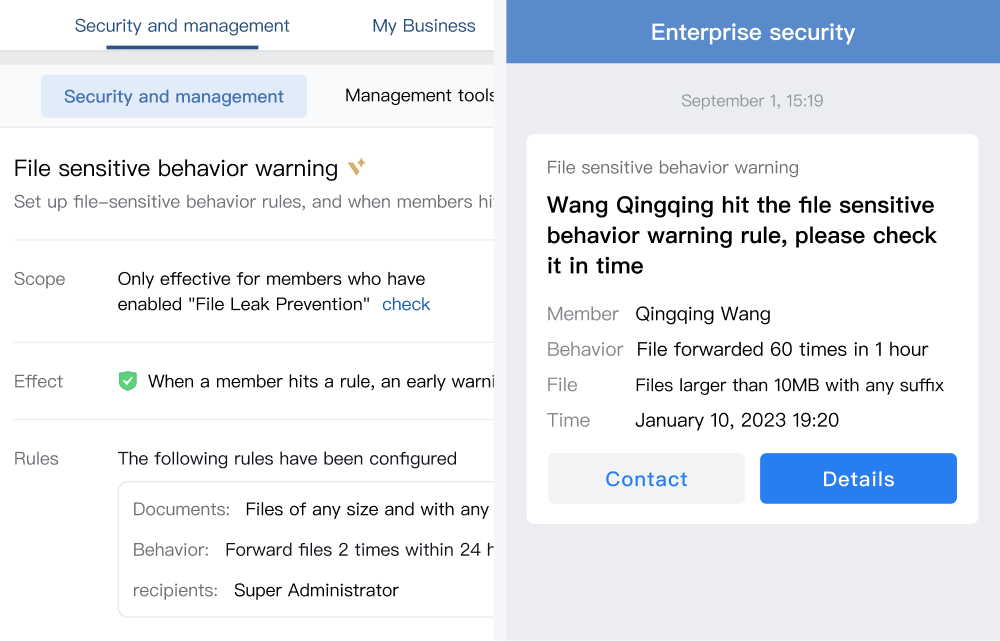Click the File sensitive behavior warning heading
Viewport: 1000px width, 641px height.
pyautogui.click(x=176, y=168)
